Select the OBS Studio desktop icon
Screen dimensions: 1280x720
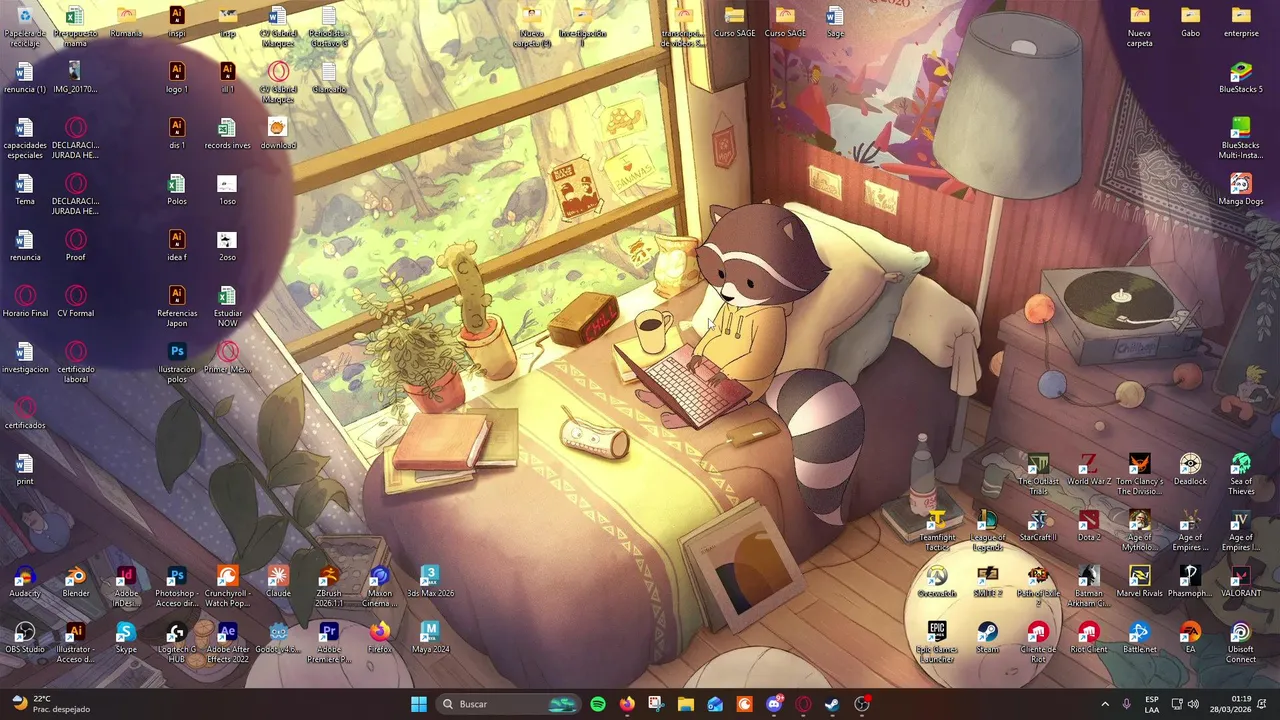click(25, 638)
